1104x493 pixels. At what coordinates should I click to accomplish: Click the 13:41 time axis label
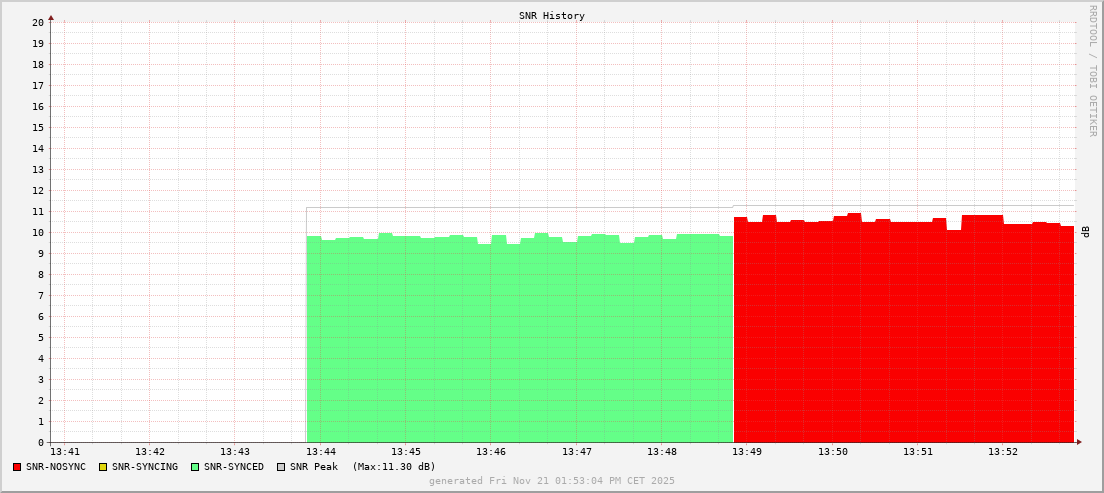tap(64, 452)
